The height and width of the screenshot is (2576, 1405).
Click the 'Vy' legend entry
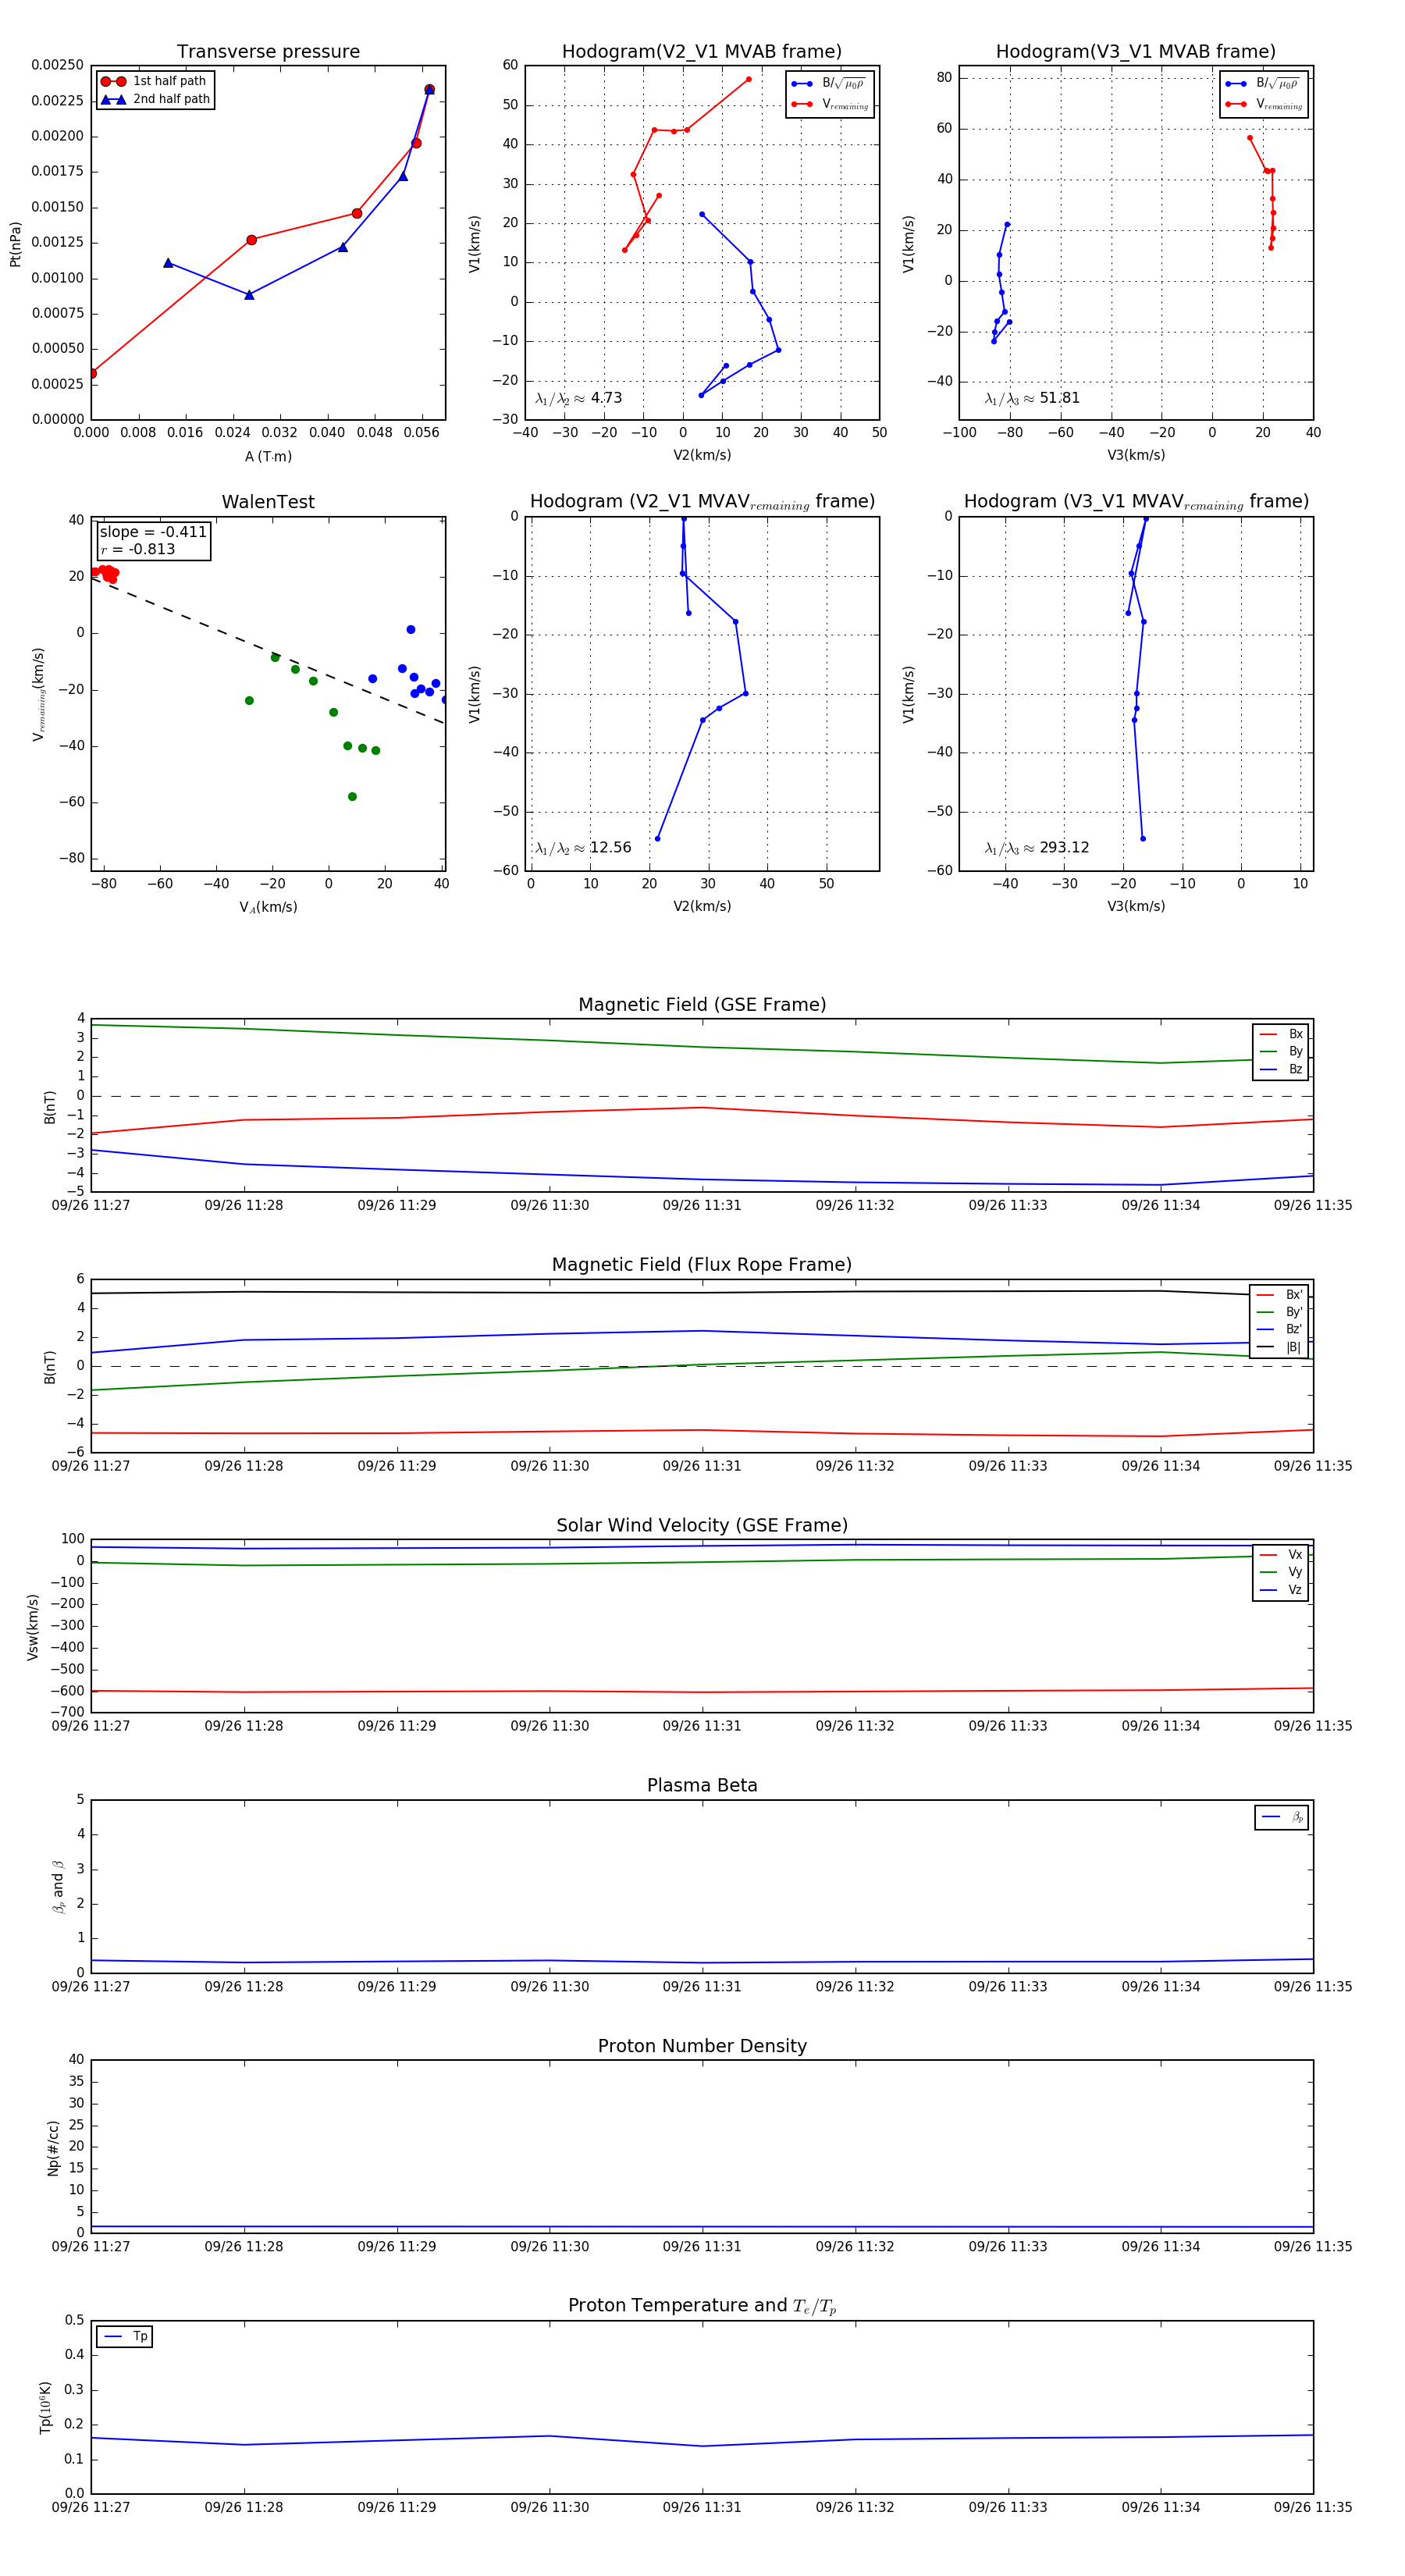(x=1281, y=1573)
